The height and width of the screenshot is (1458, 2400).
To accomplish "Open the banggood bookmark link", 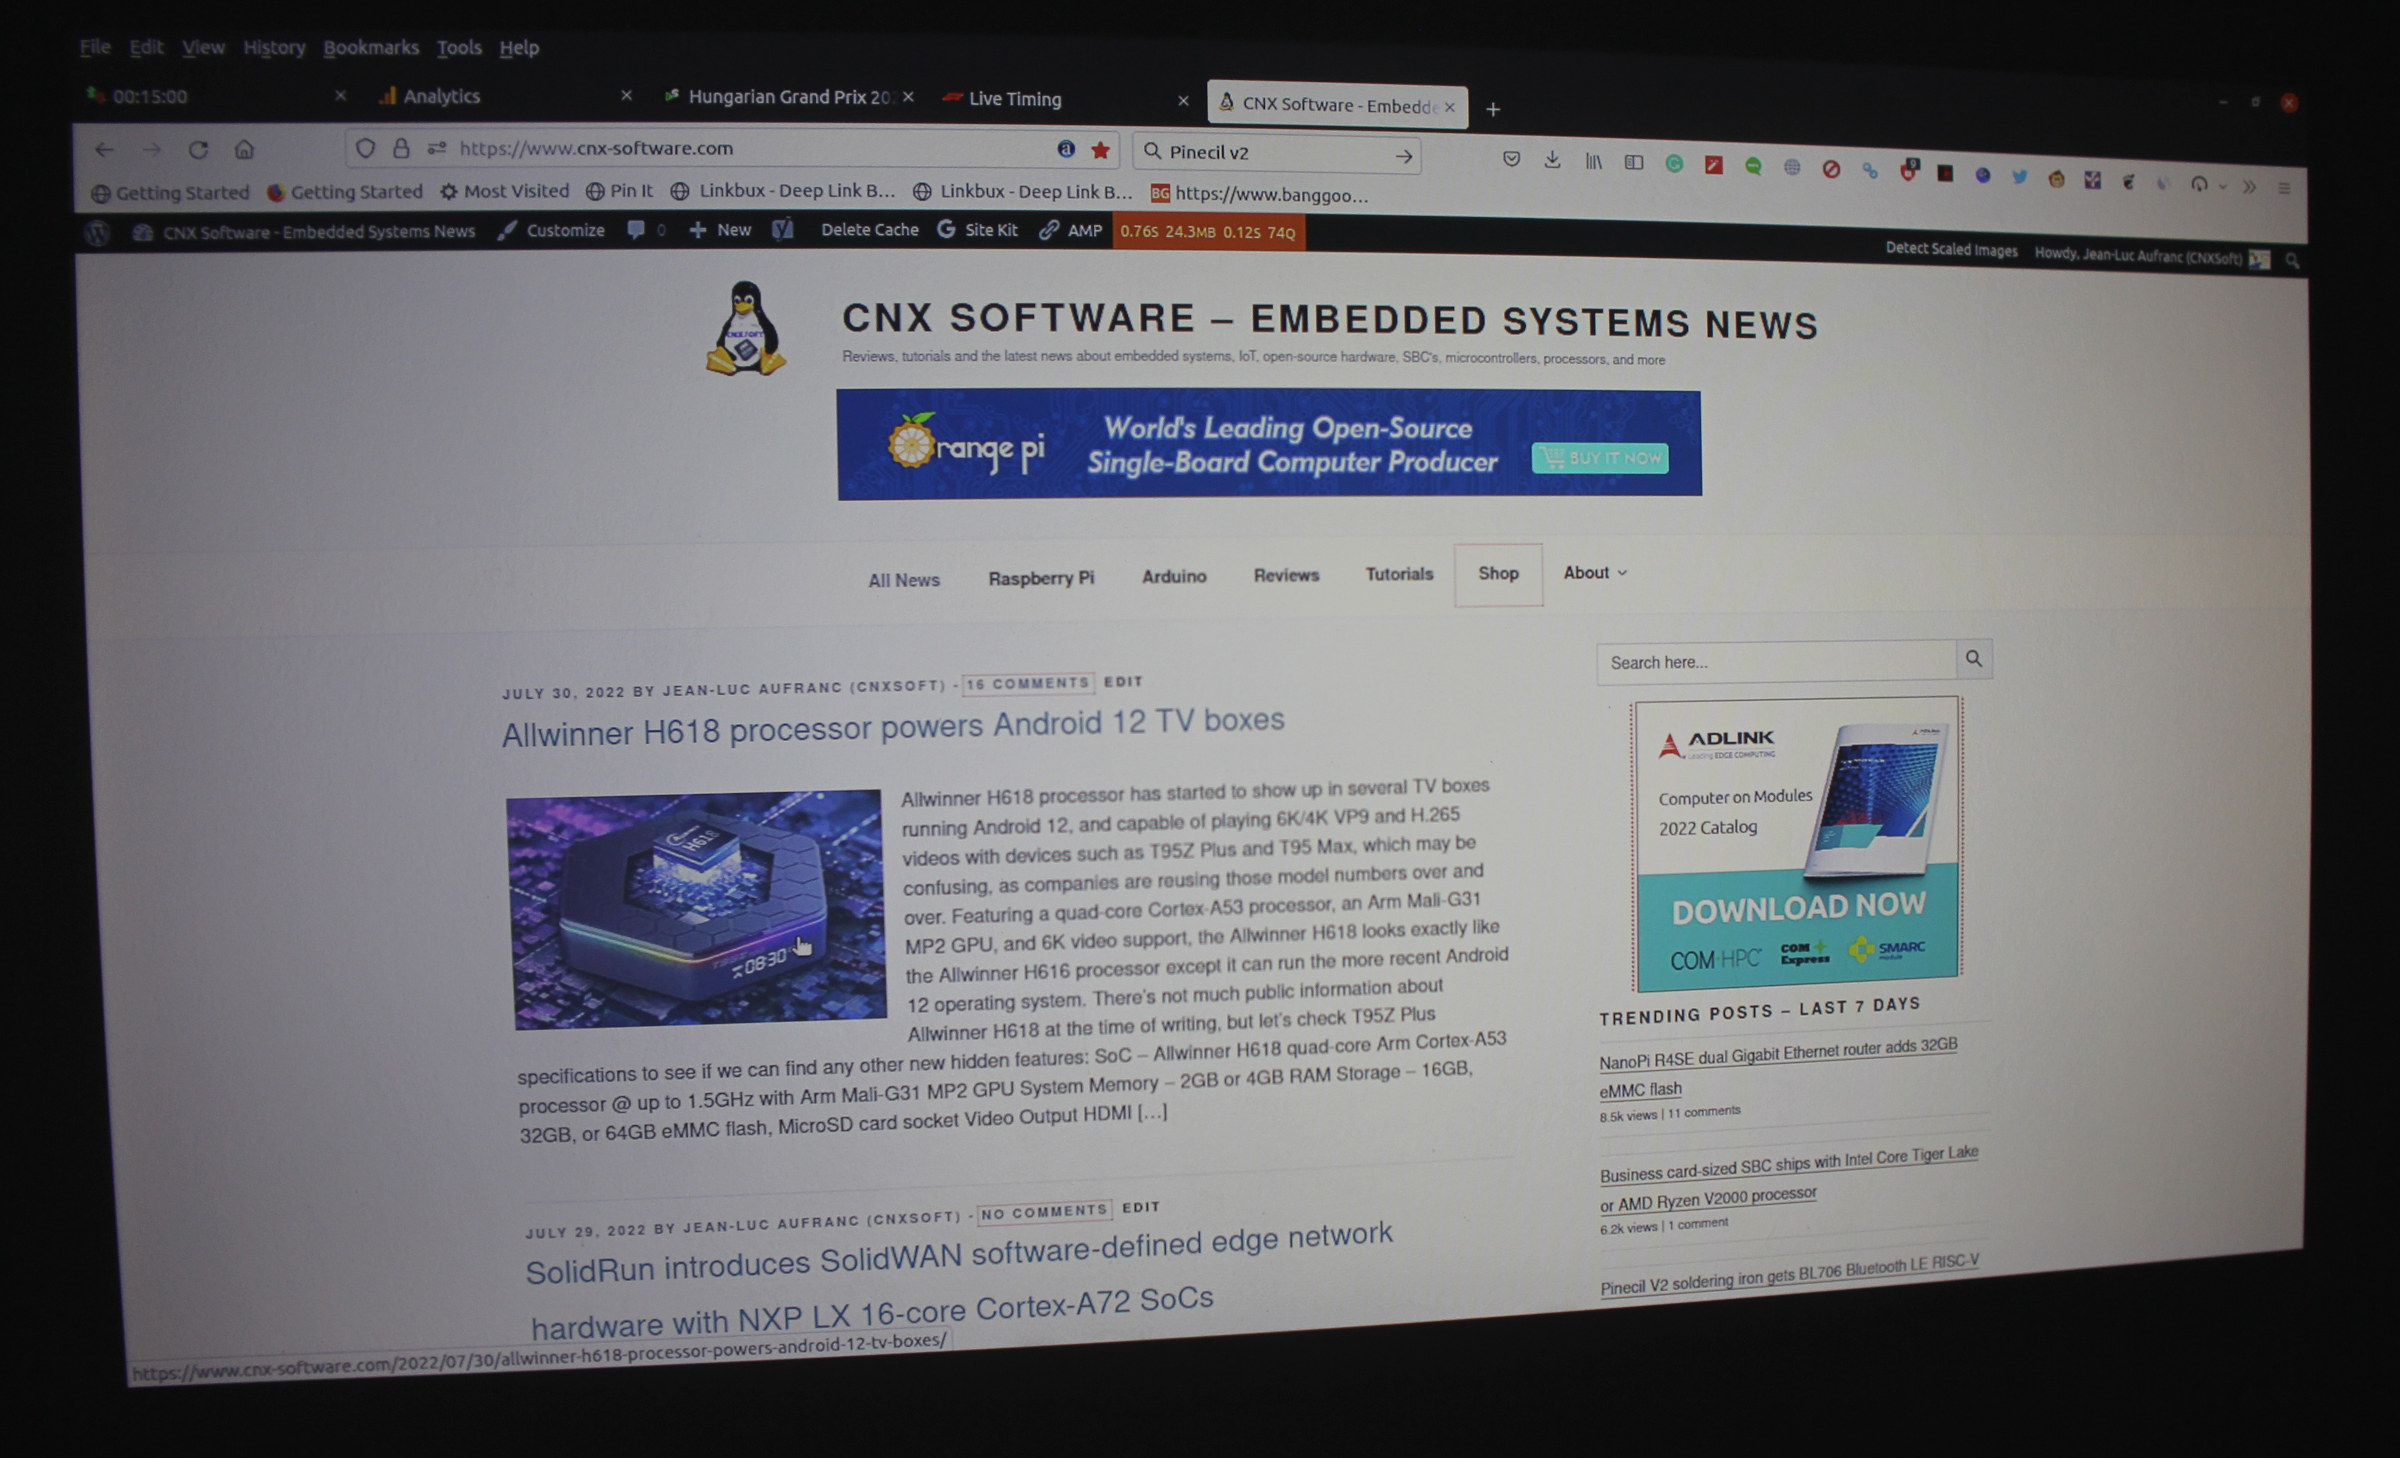I will click(1260, 194).
